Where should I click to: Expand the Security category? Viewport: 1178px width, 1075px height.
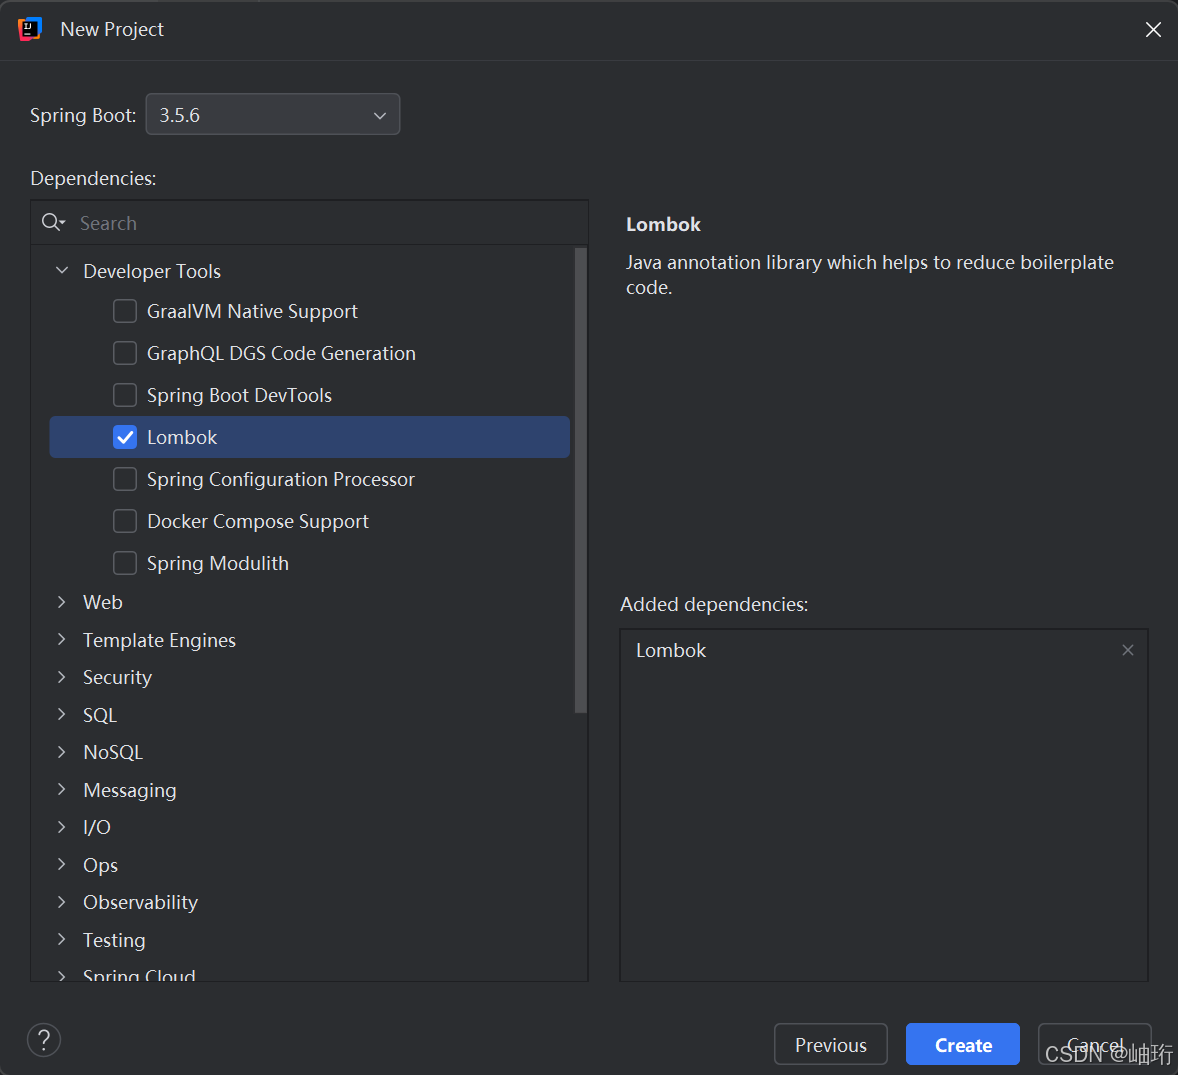point(62,677)
